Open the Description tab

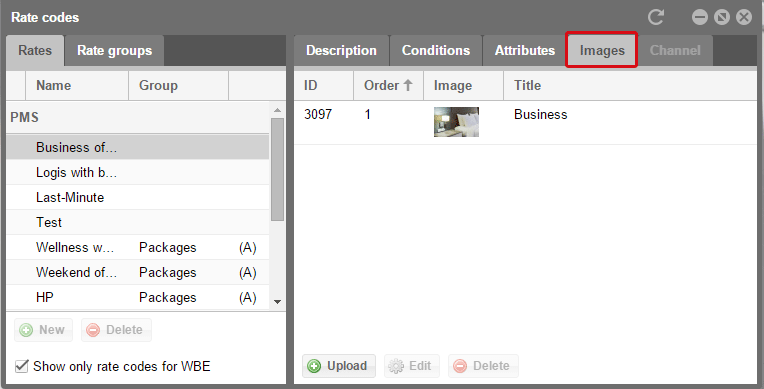click(x=341, y=51)
